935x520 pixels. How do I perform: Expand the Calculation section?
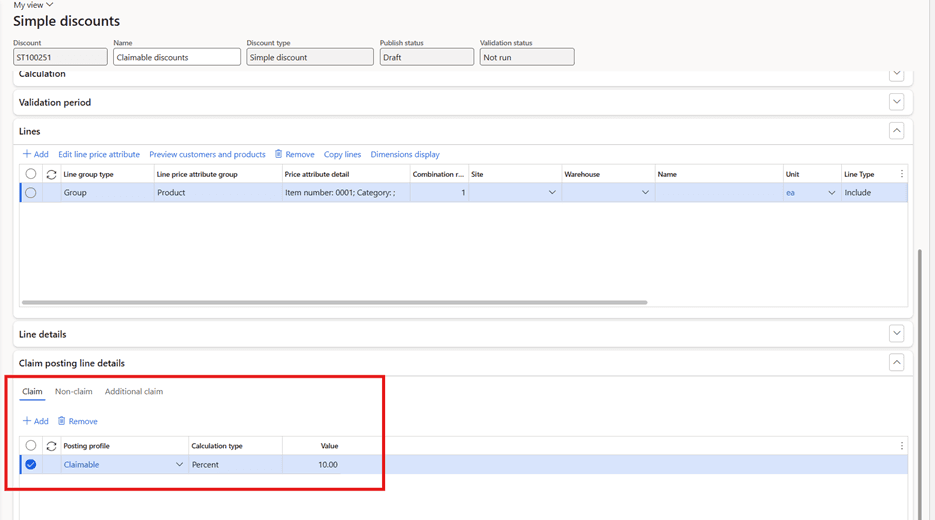pyautogui.click(x=896, y=74)
